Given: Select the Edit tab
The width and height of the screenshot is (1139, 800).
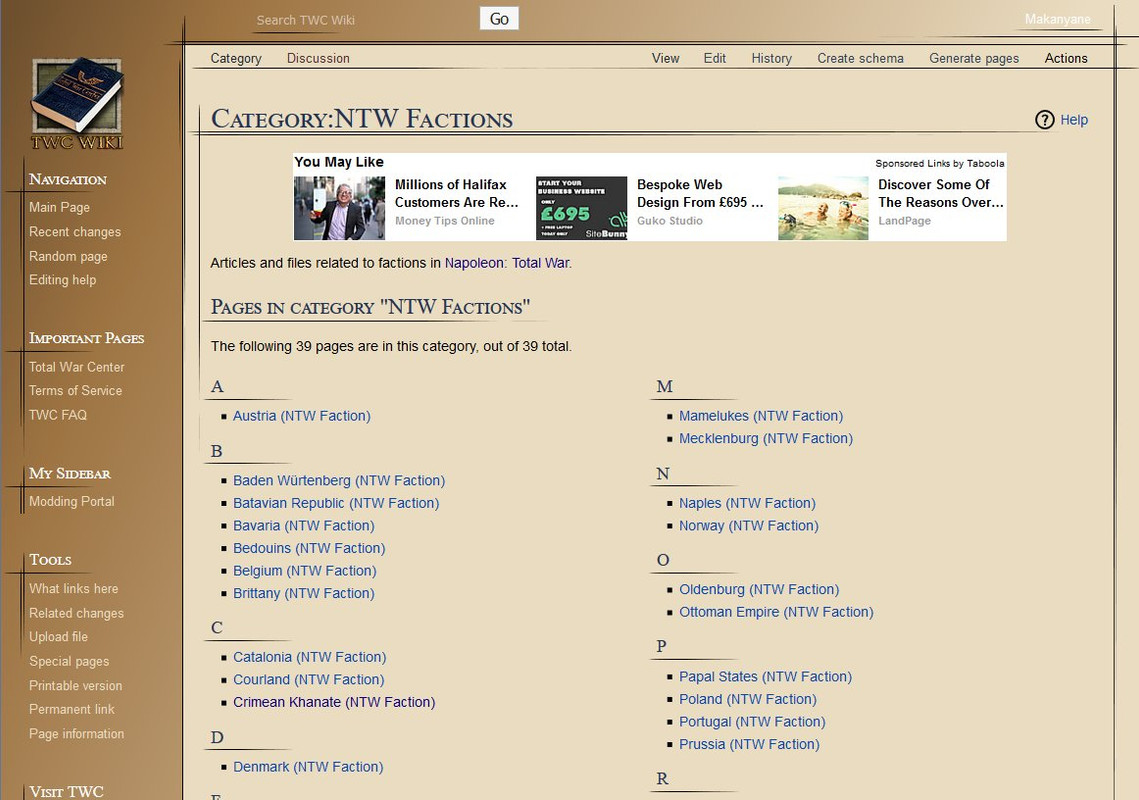Looking at the screenshot, I should 715,58.
